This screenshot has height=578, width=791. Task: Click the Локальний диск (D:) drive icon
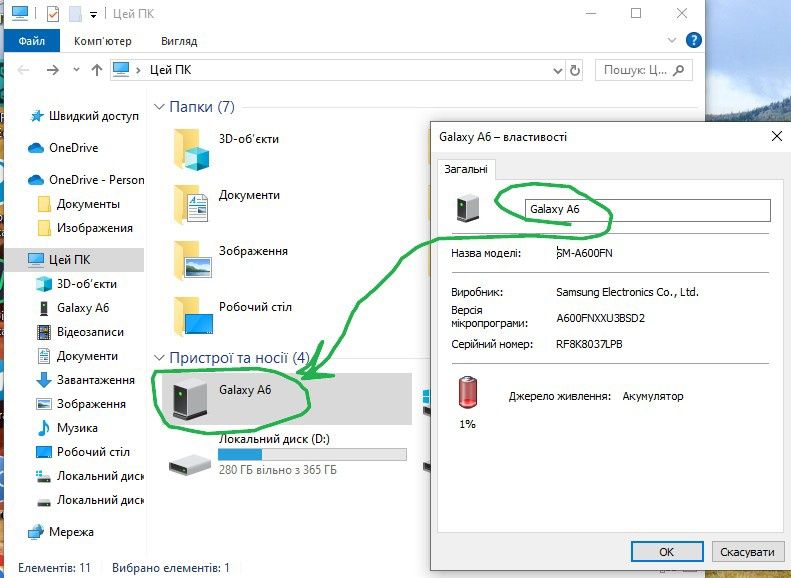189,465
